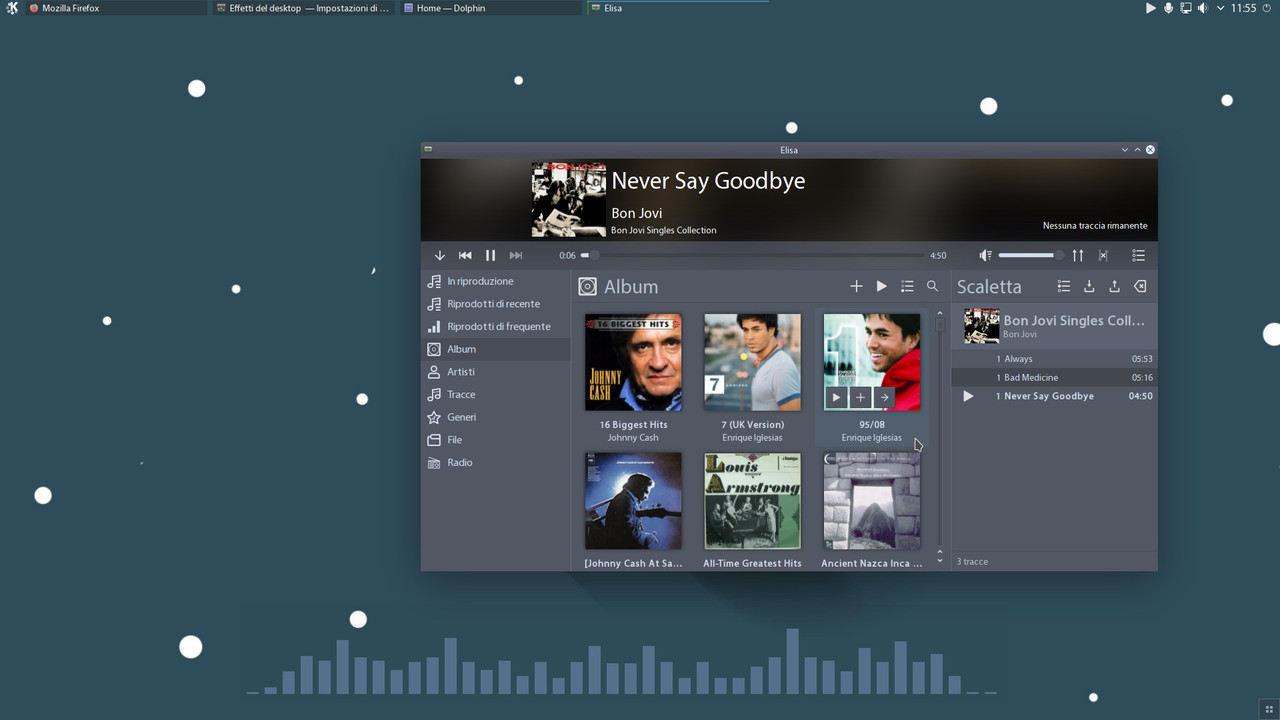Image resolution: width=1280 pixels, height=720 pixels.
Task: Open the 16 Biggest Hits album cover
Action: click(x=633, y=362)
